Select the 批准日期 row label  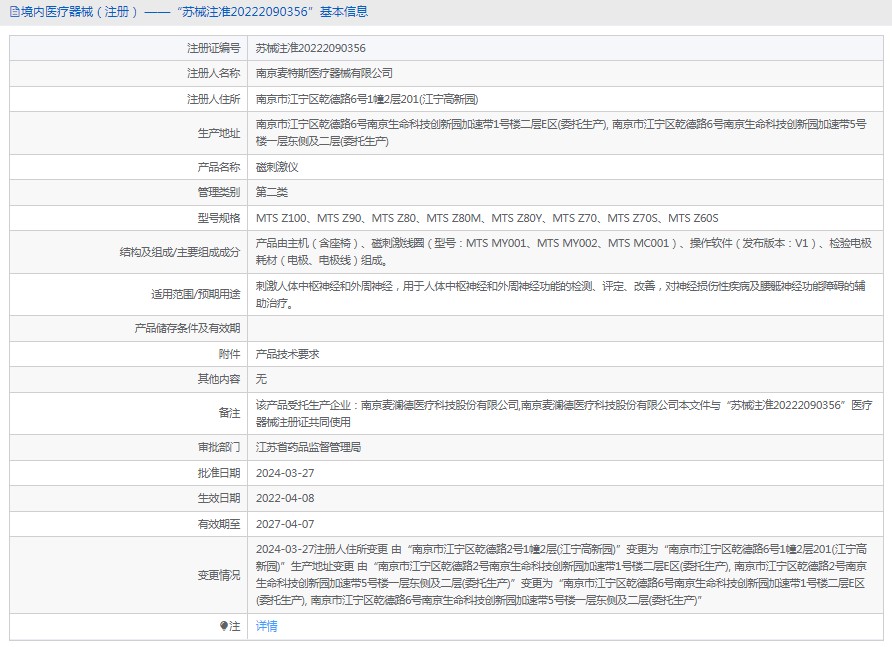coord(219,473)
